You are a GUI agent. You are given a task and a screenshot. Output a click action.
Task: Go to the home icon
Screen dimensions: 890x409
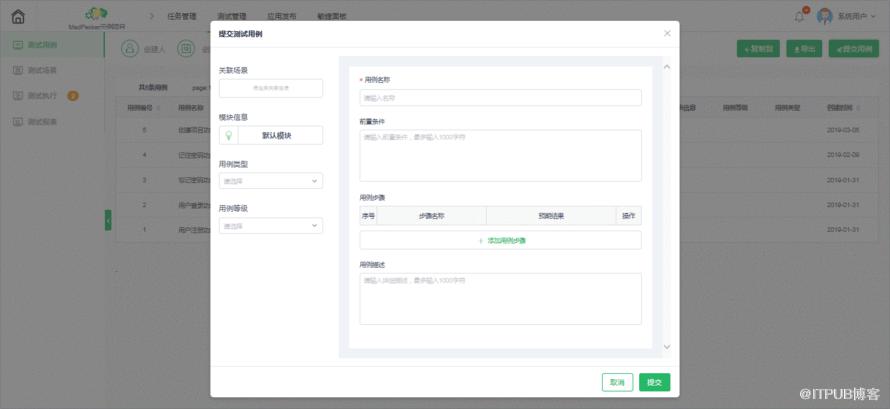[18, 16]
